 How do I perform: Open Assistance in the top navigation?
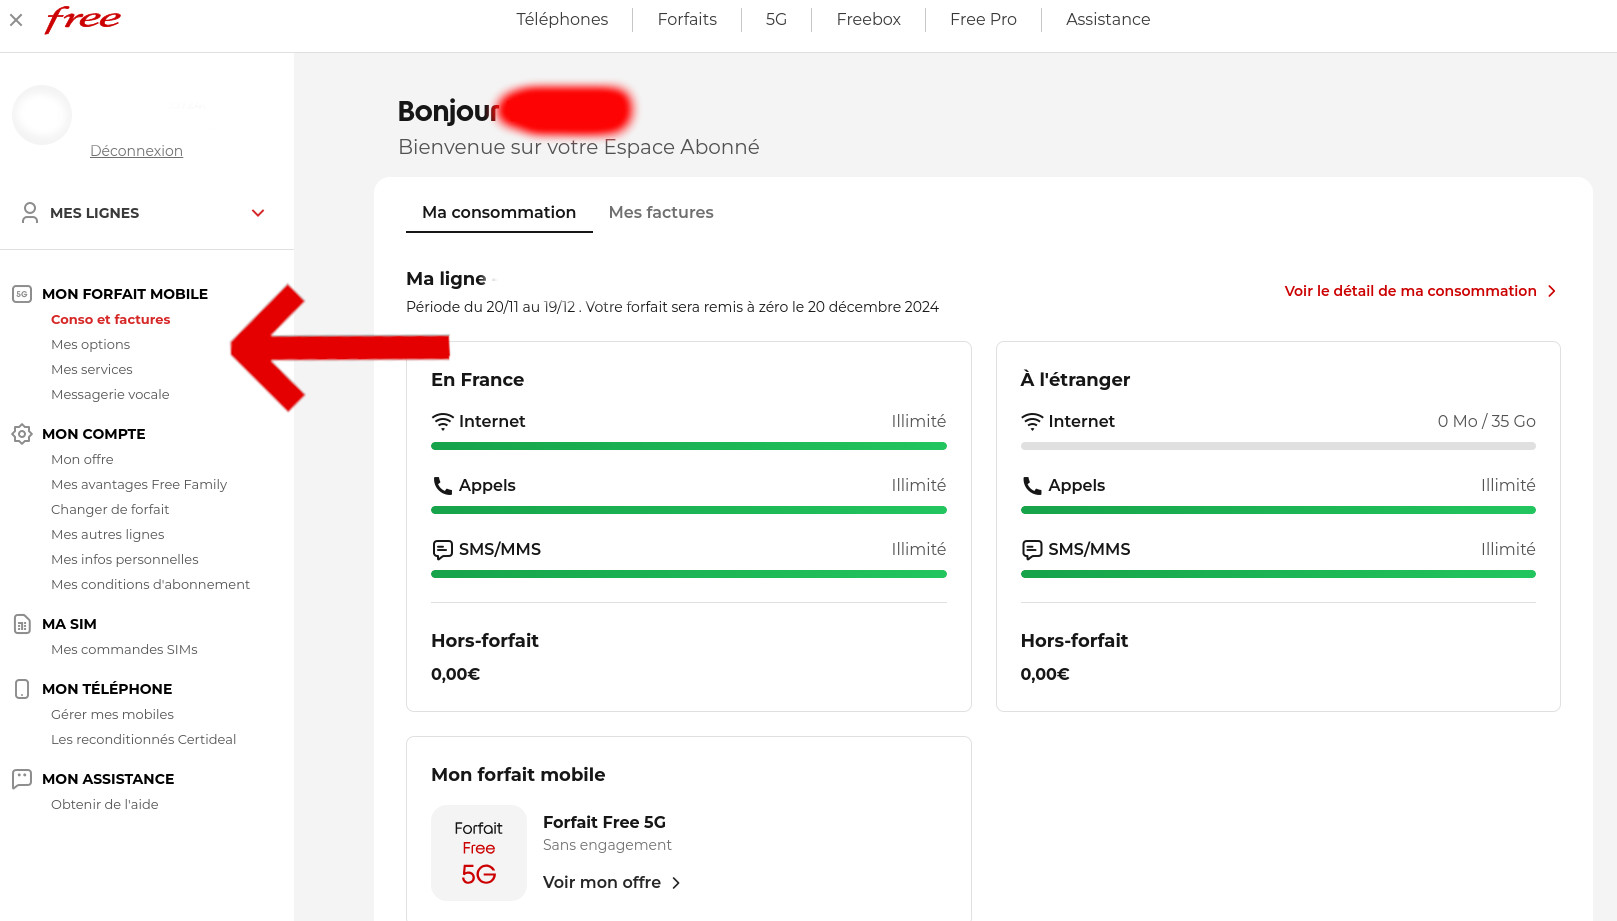pos(1107,19)
